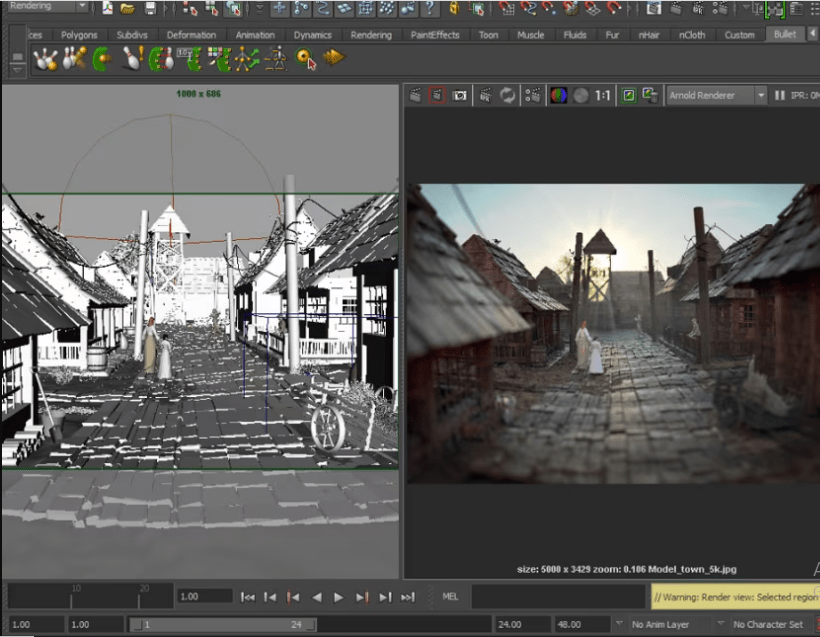Viewport: 820px width, 637px height.
Task: Click the MEL command line label
Action: (x=450, y=597)
